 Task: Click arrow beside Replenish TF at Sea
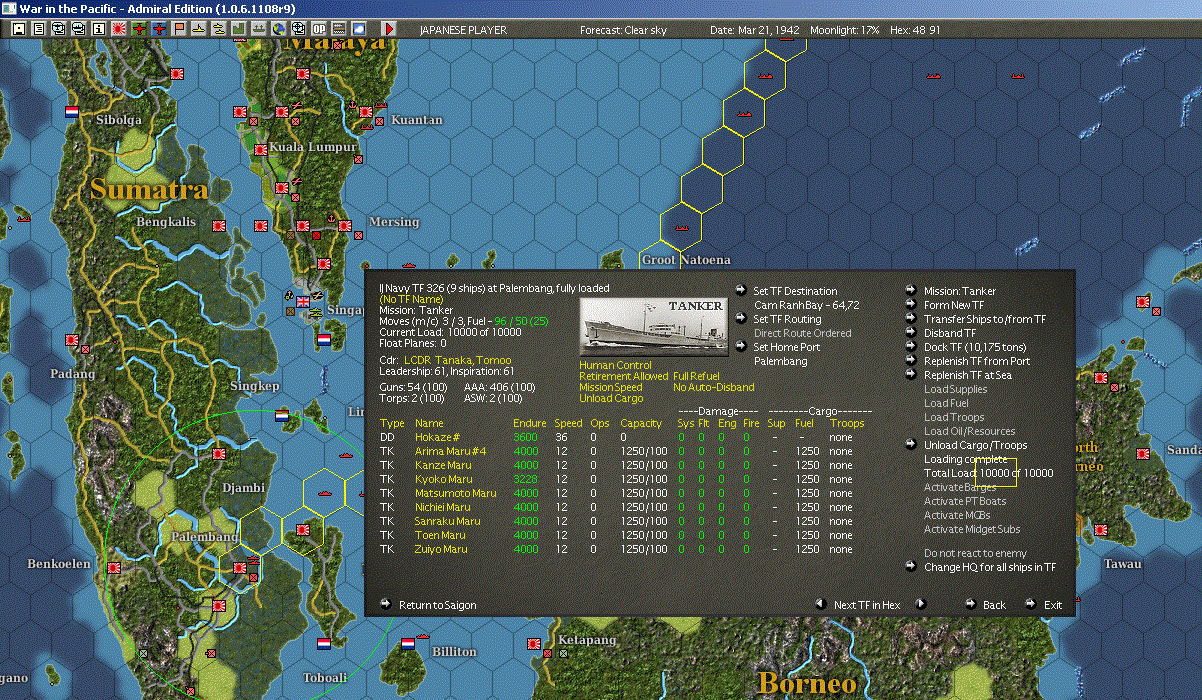(x=911, y=375)
